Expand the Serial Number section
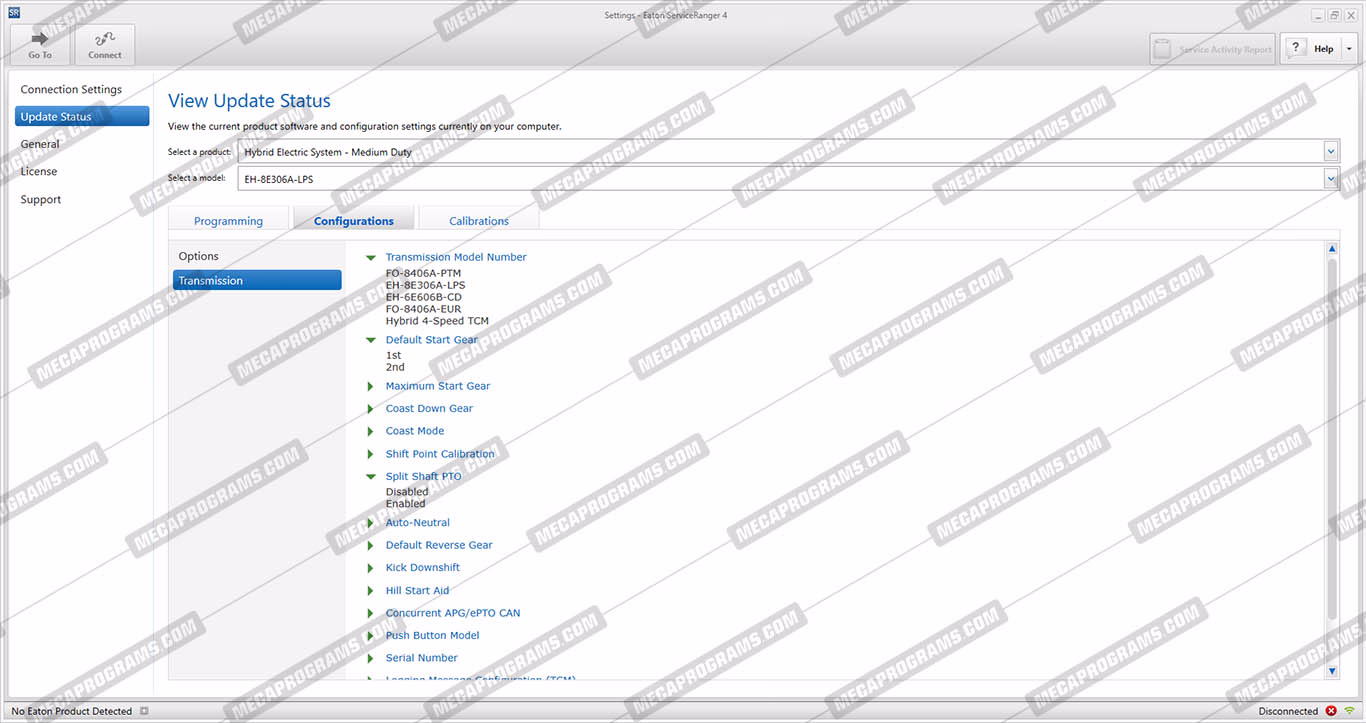The width and height of the screenshot is (1366, 723). click(x=371, y=658)
